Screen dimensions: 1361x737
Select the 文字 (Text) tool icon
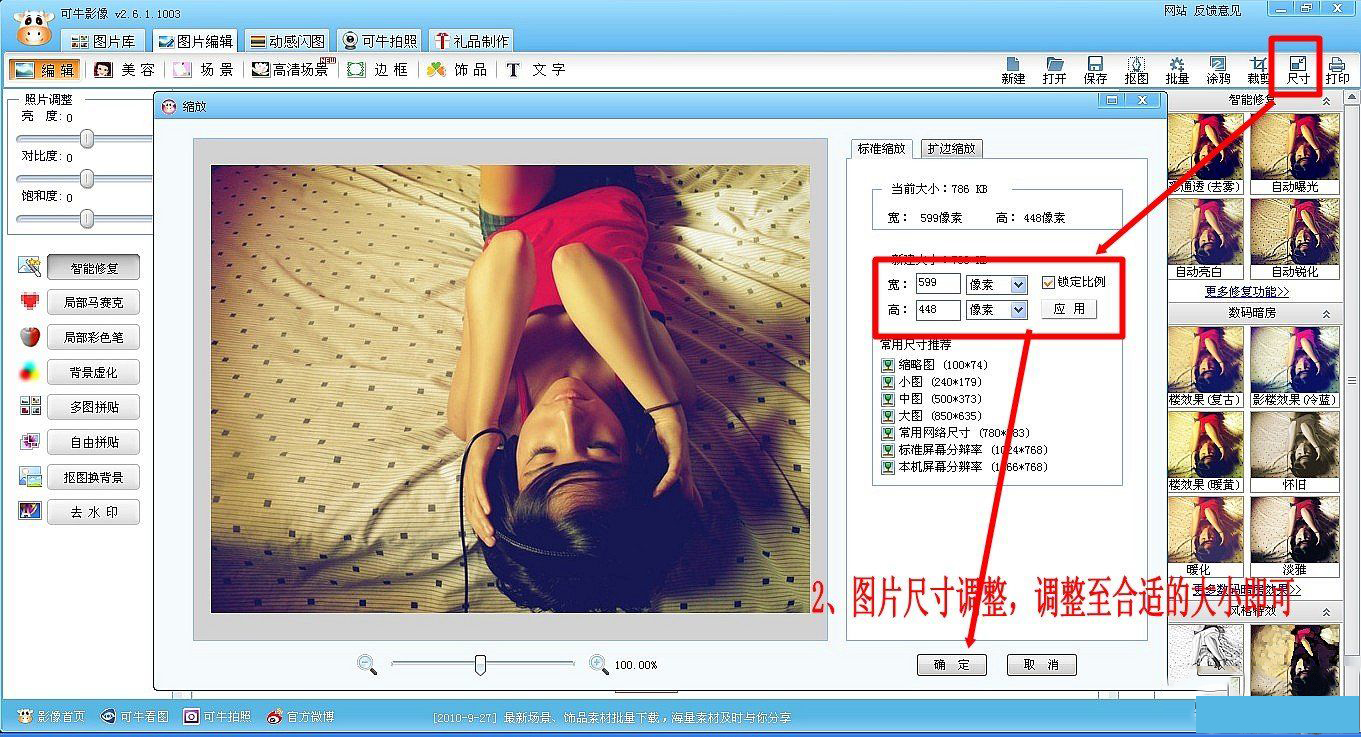tap(526, 69)
